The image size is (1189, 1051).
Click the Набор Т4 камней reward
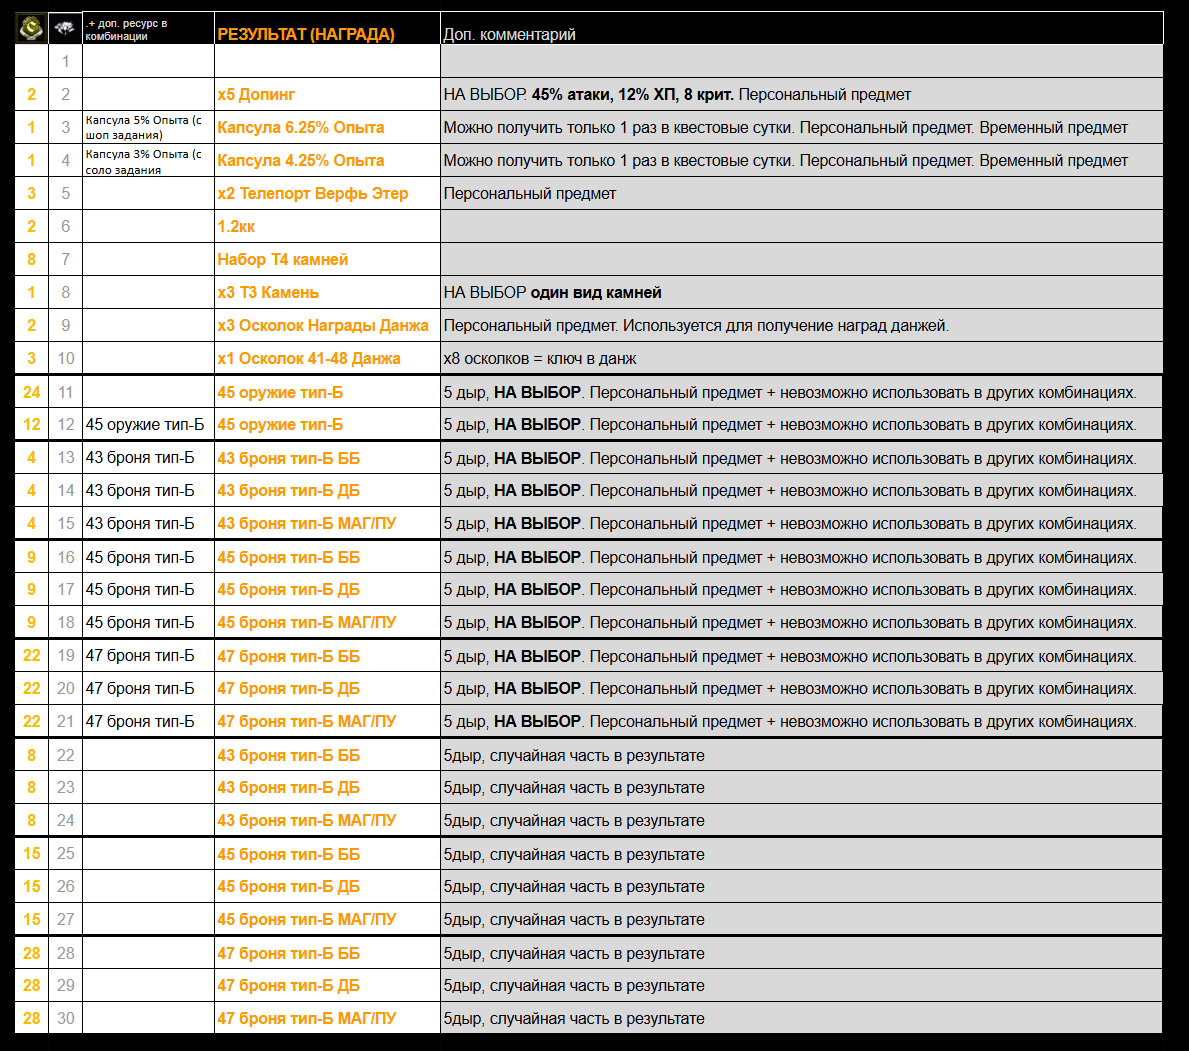[x=283, y=259]
